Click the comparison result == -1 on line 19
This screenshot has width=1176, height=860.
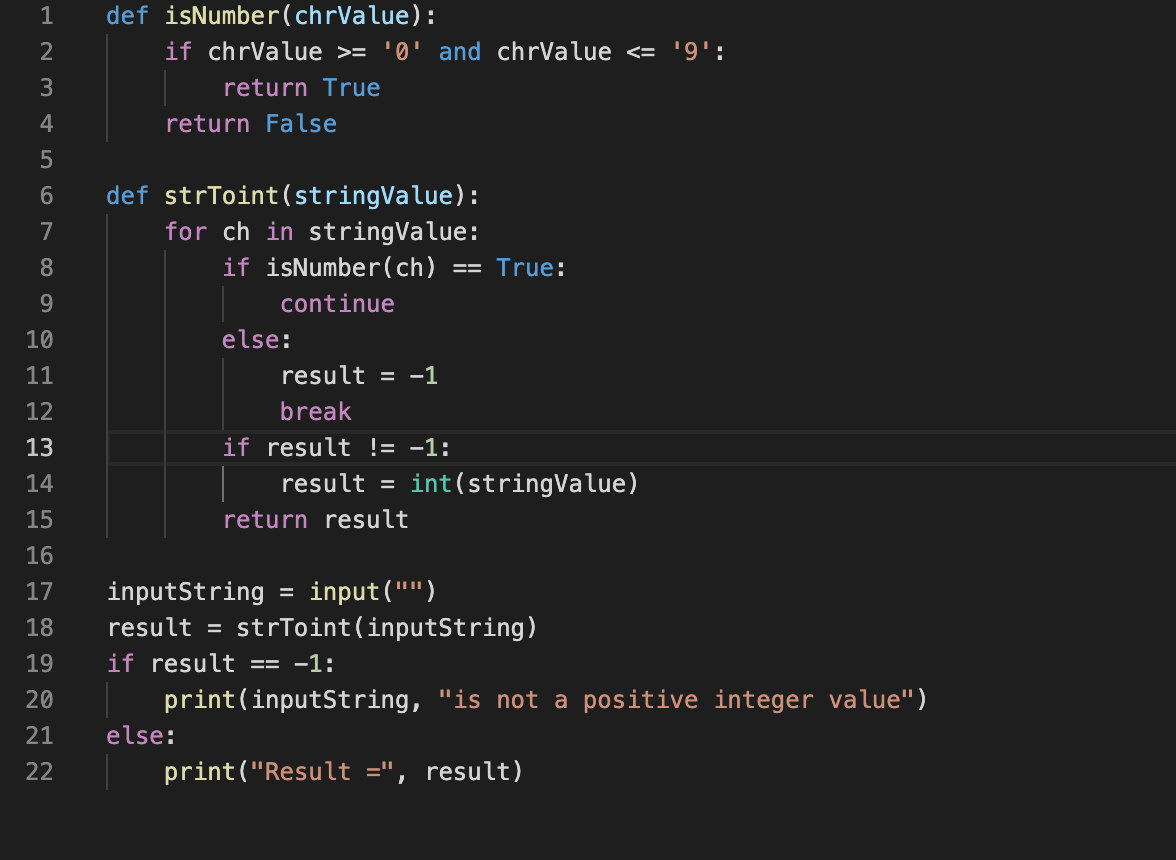coord(240,663)
